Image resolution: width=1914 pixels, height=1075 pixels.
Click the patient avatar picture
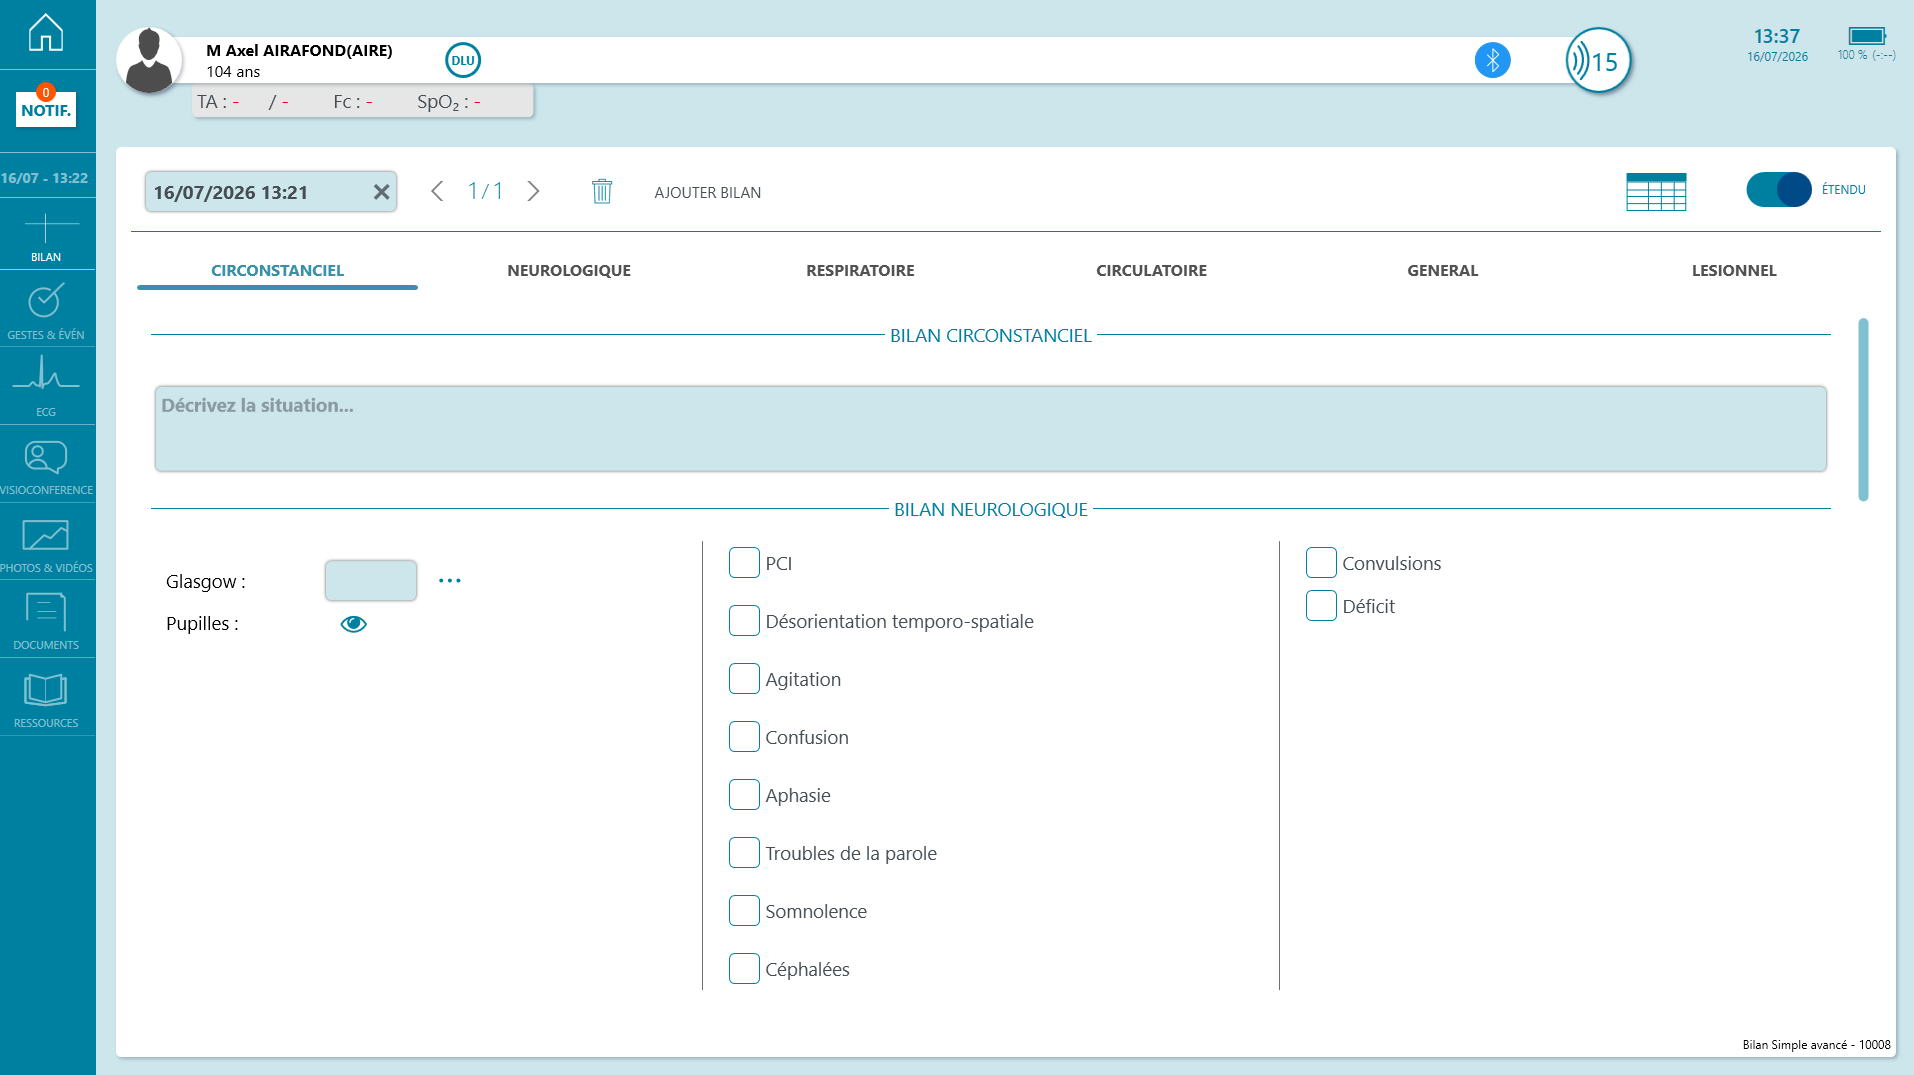tap(149, 60)
